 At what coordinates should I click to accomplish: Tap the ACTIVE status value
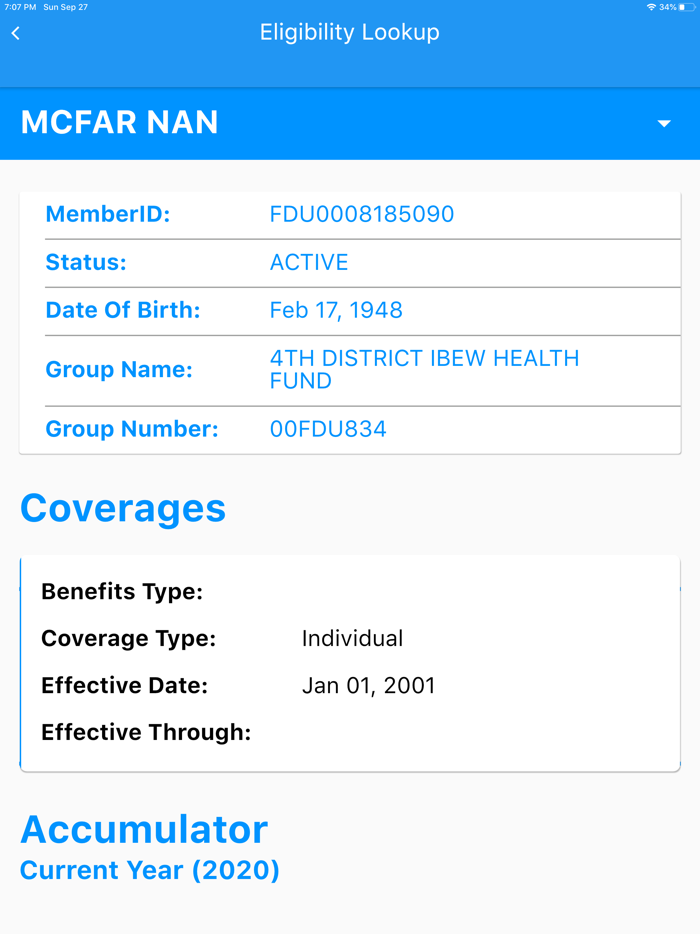(309, 262)
